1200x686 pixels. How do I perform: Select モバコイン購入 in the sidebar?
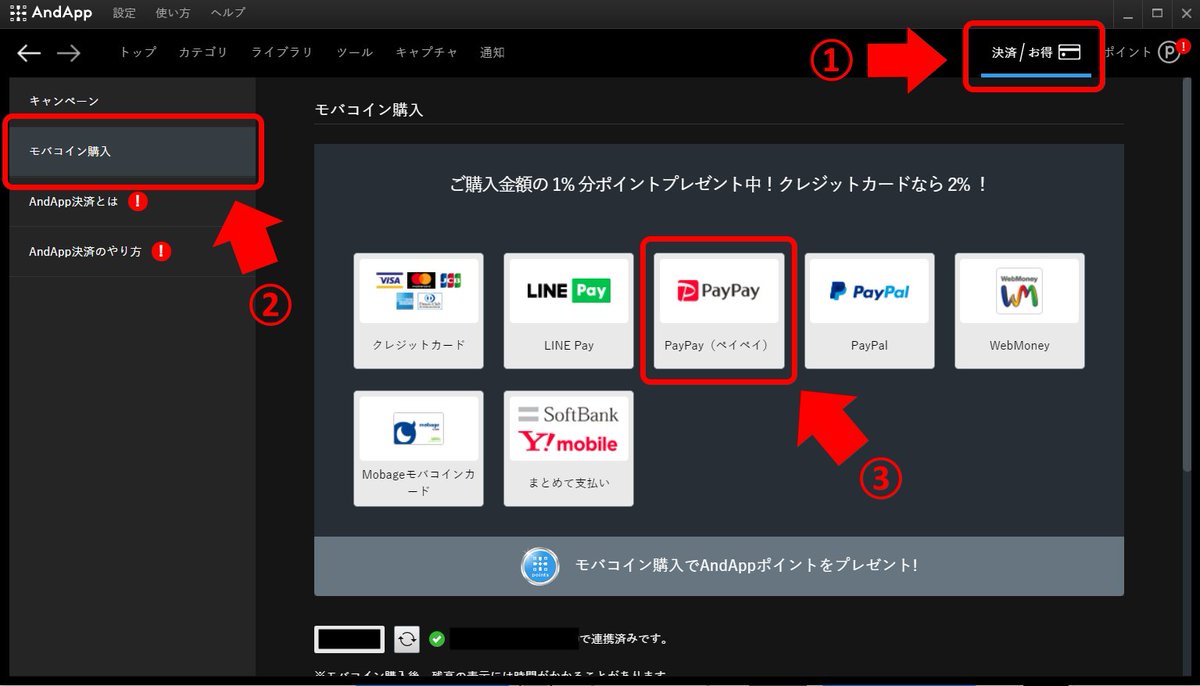coord(133,152)
